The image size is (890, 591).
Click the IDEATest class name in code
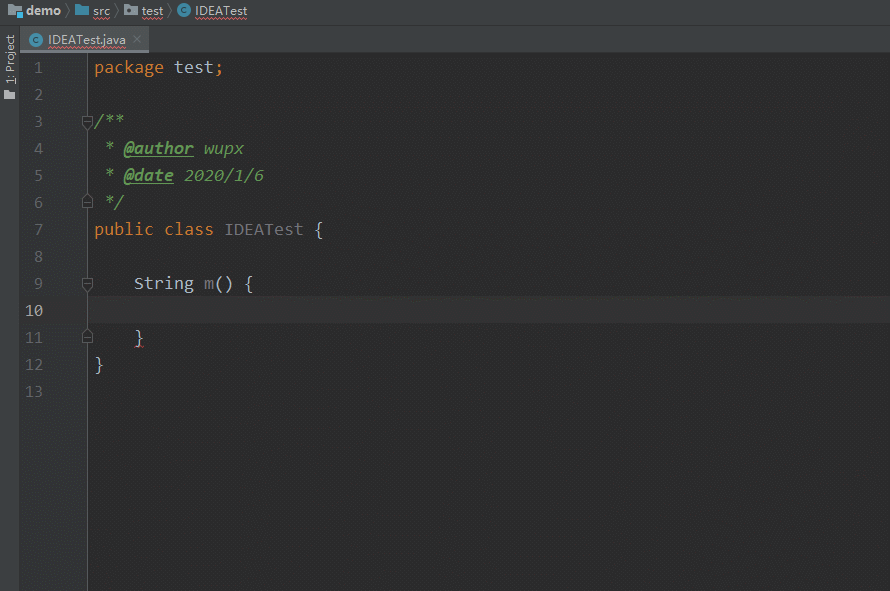pos(264,229)
